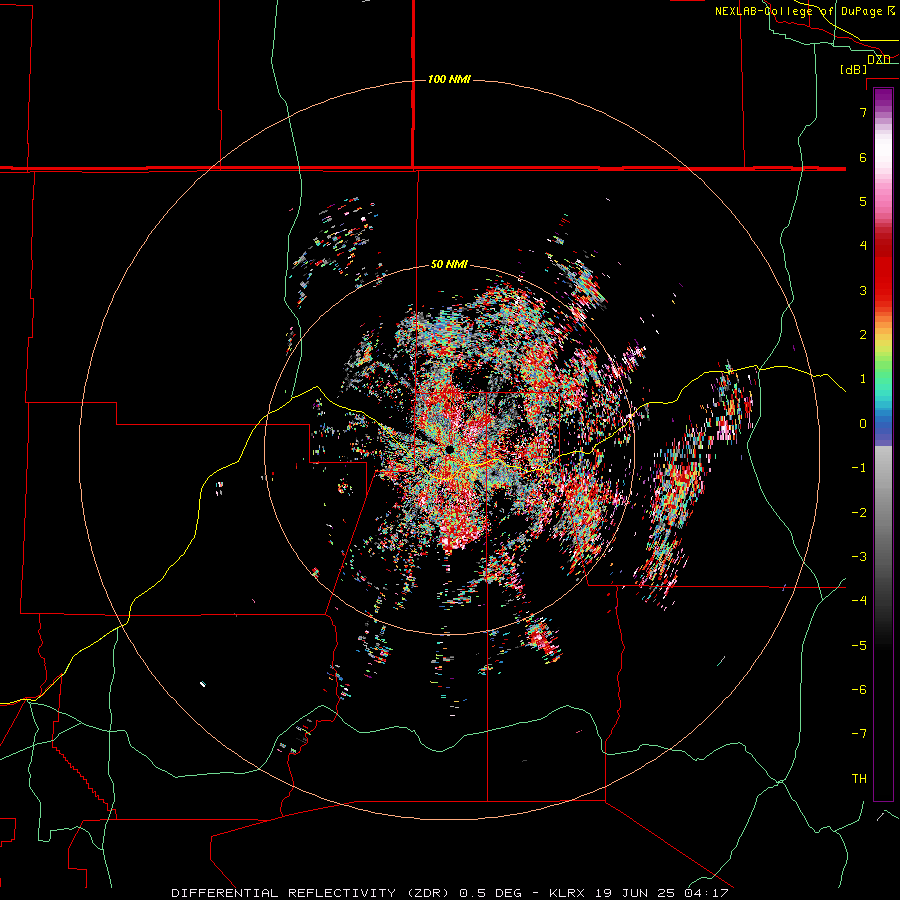Click the -3 dB scale label
Viewport: 900px width, 900px height.
(859, 557)
